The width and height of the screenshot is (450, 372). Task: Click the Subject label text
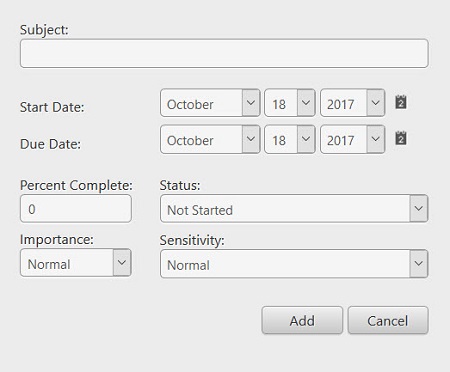coord(44,30)
